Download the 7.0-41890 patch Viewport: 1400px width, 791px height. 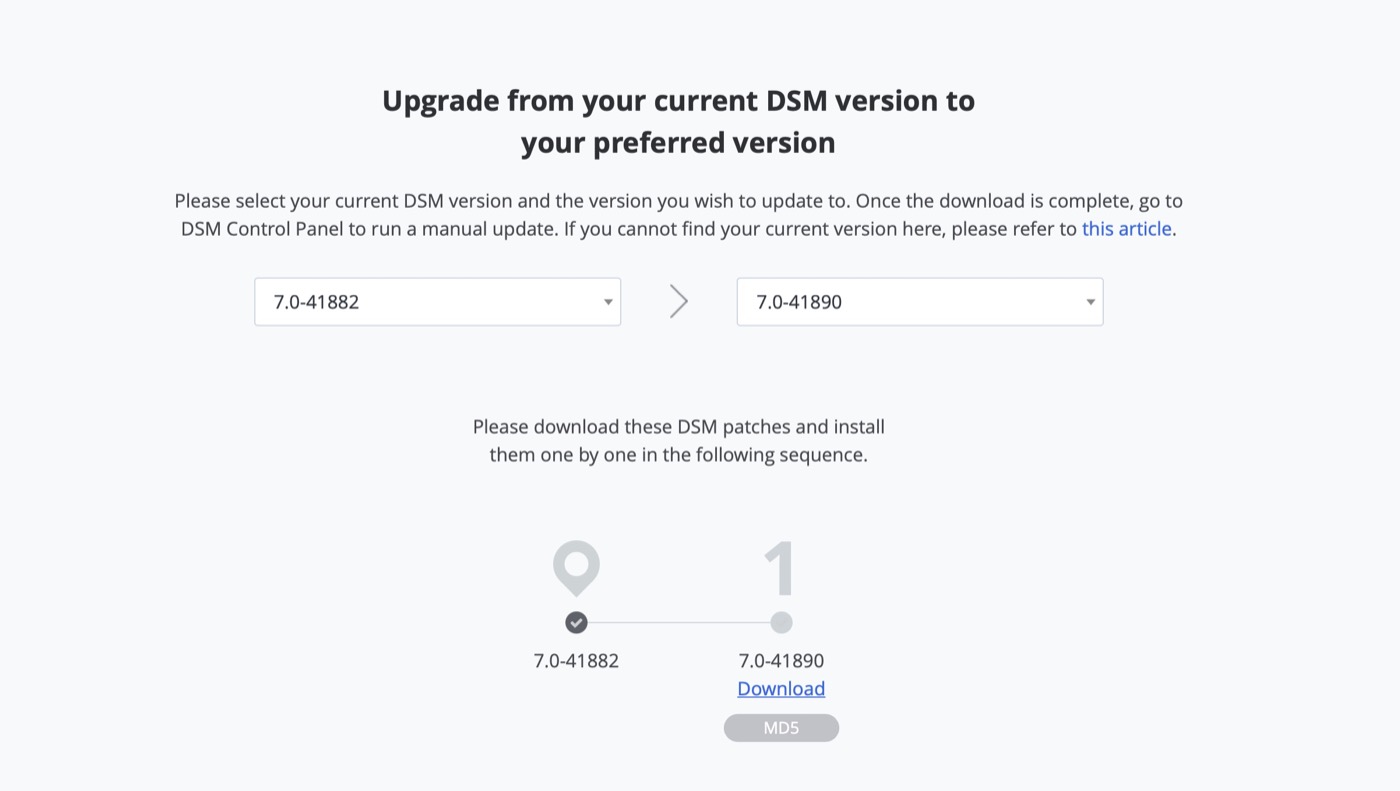781,689
